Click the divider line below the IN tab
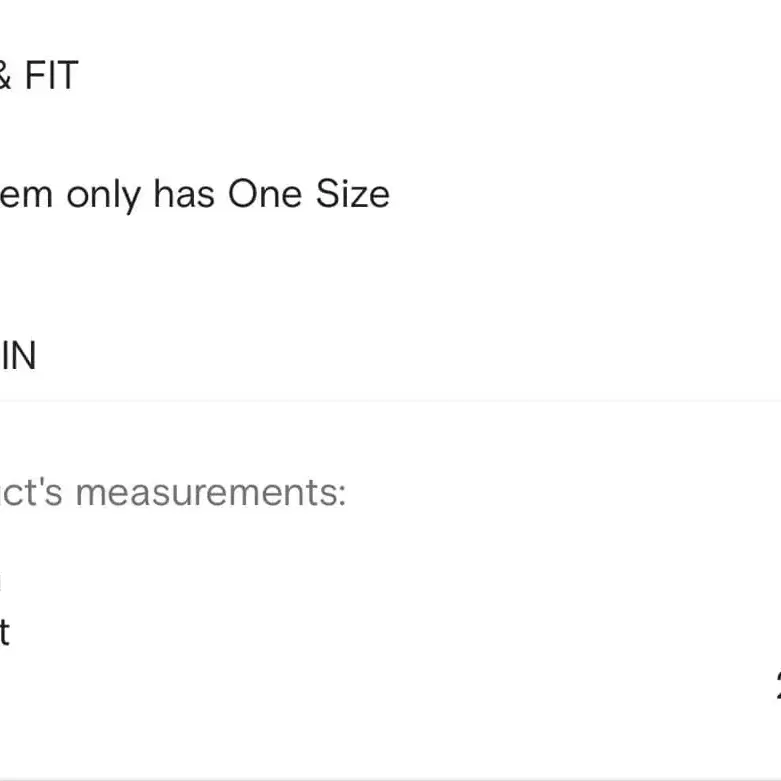This screenshot has height=781, width=781. pos(390,401)
